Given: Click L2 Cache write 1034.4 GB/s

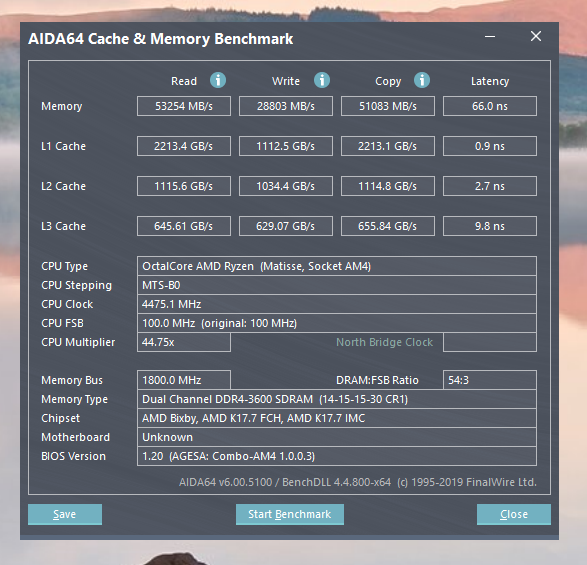Looking at the screenshot, I should [286, 186].
